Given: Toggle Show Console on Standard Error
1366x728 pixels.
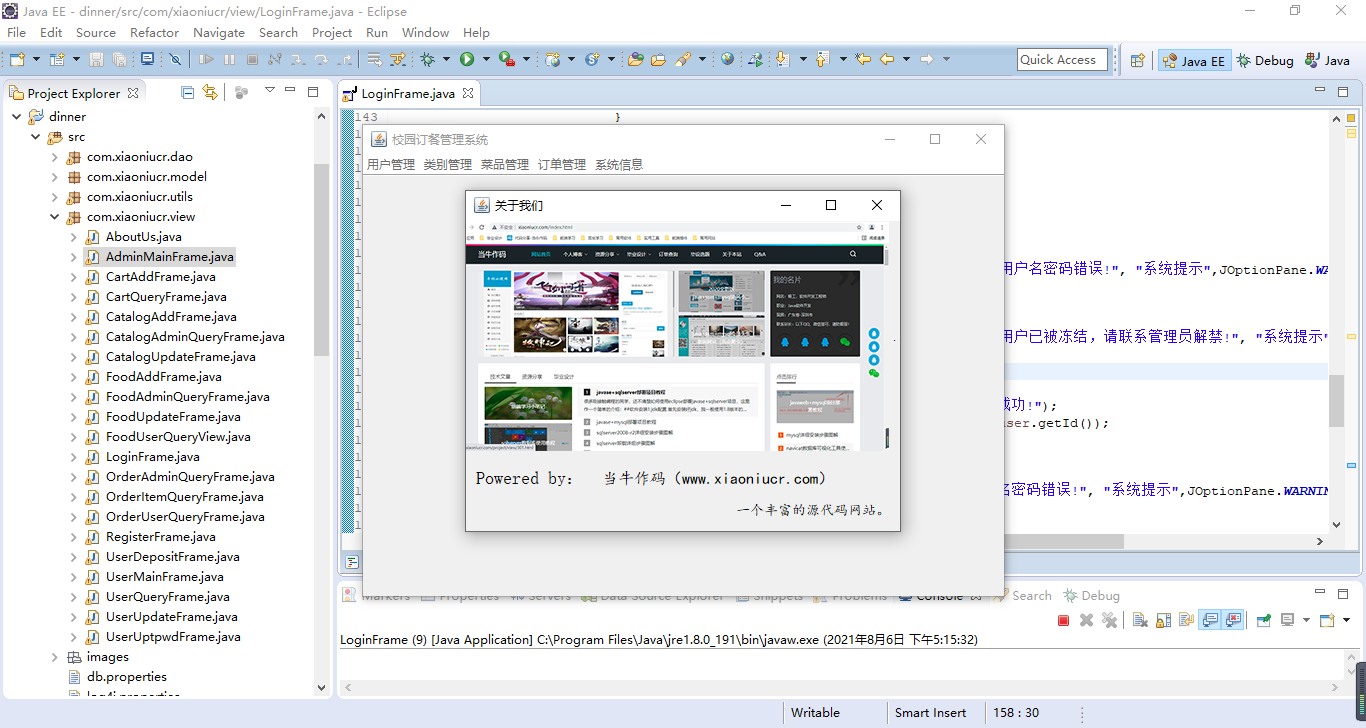Looking at the screenshot, I should [x=1233, y=620].
